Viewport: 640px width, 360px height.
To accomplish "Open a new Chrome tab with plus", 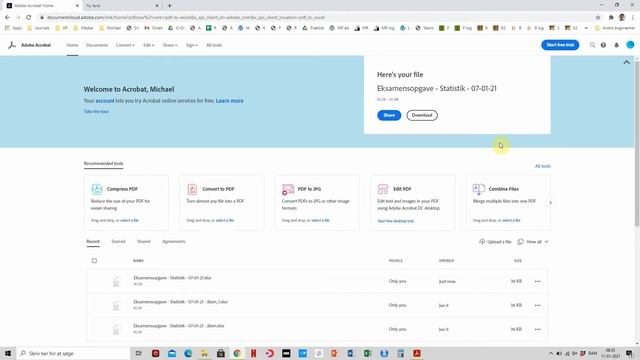I will pyautogui.click(x=169, y=6).
